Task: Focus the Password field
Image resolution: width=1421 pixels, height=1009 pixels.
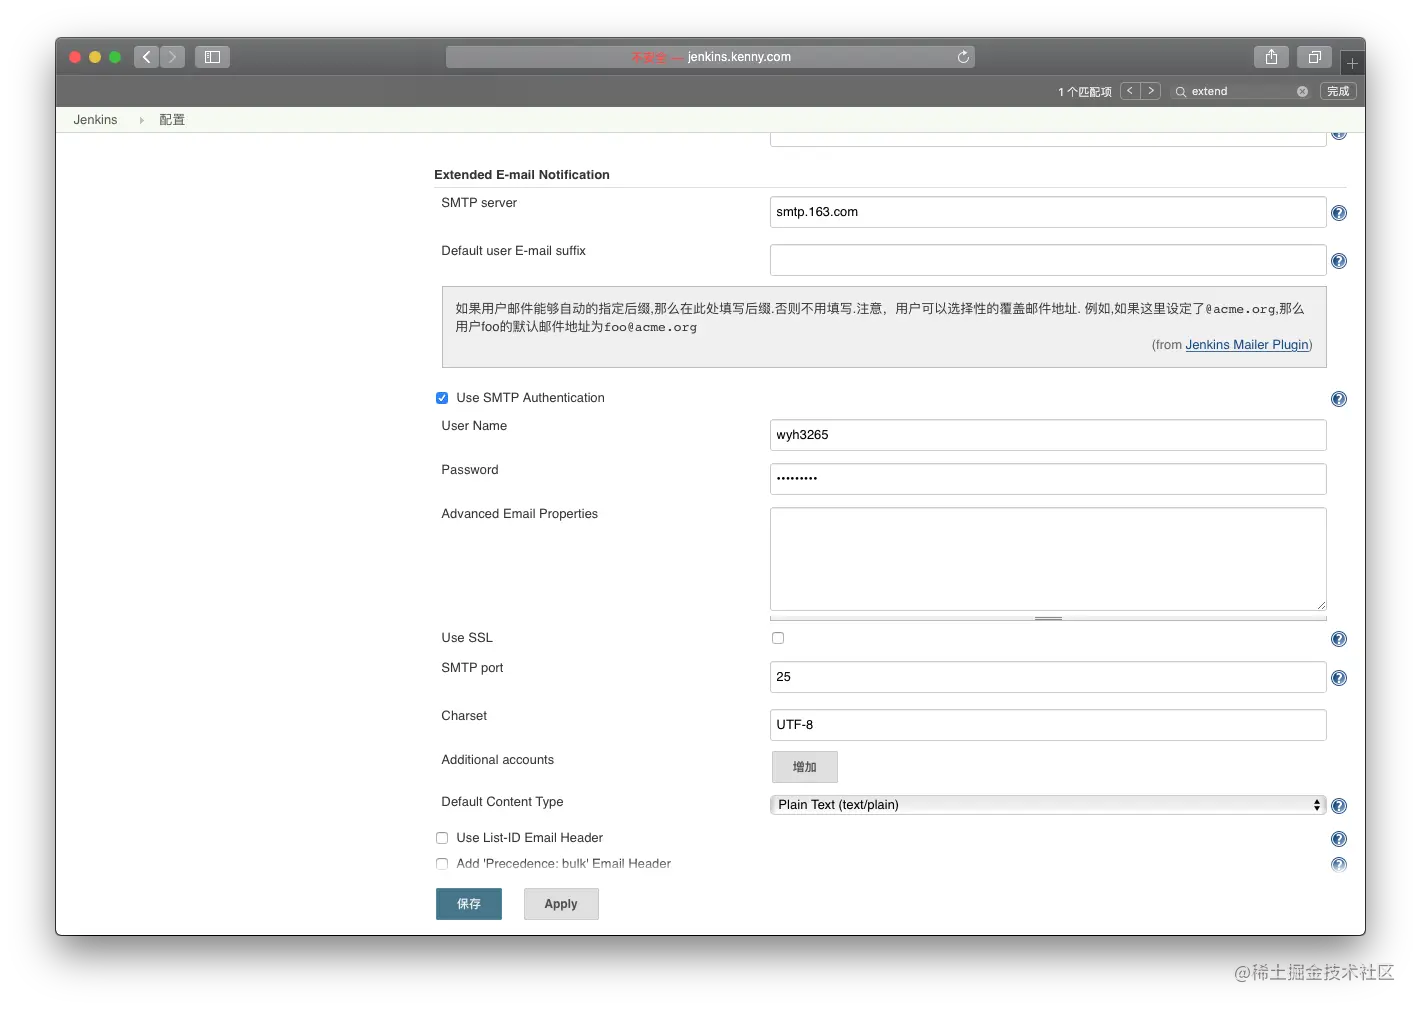Action: point(1048,479)
